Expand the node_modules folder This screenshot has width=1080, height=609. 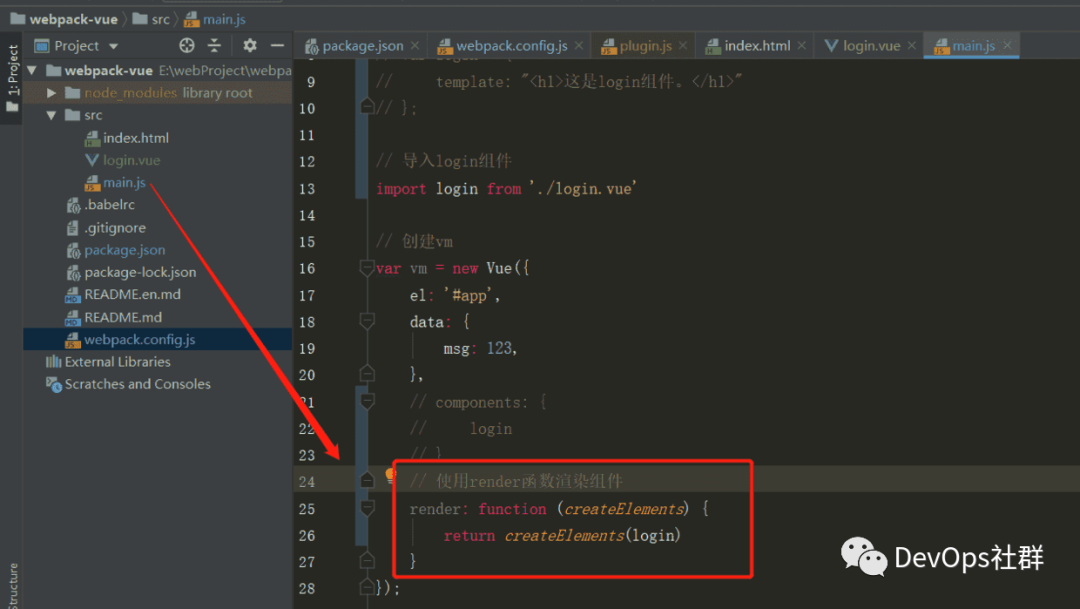click(x=52, y=92)
